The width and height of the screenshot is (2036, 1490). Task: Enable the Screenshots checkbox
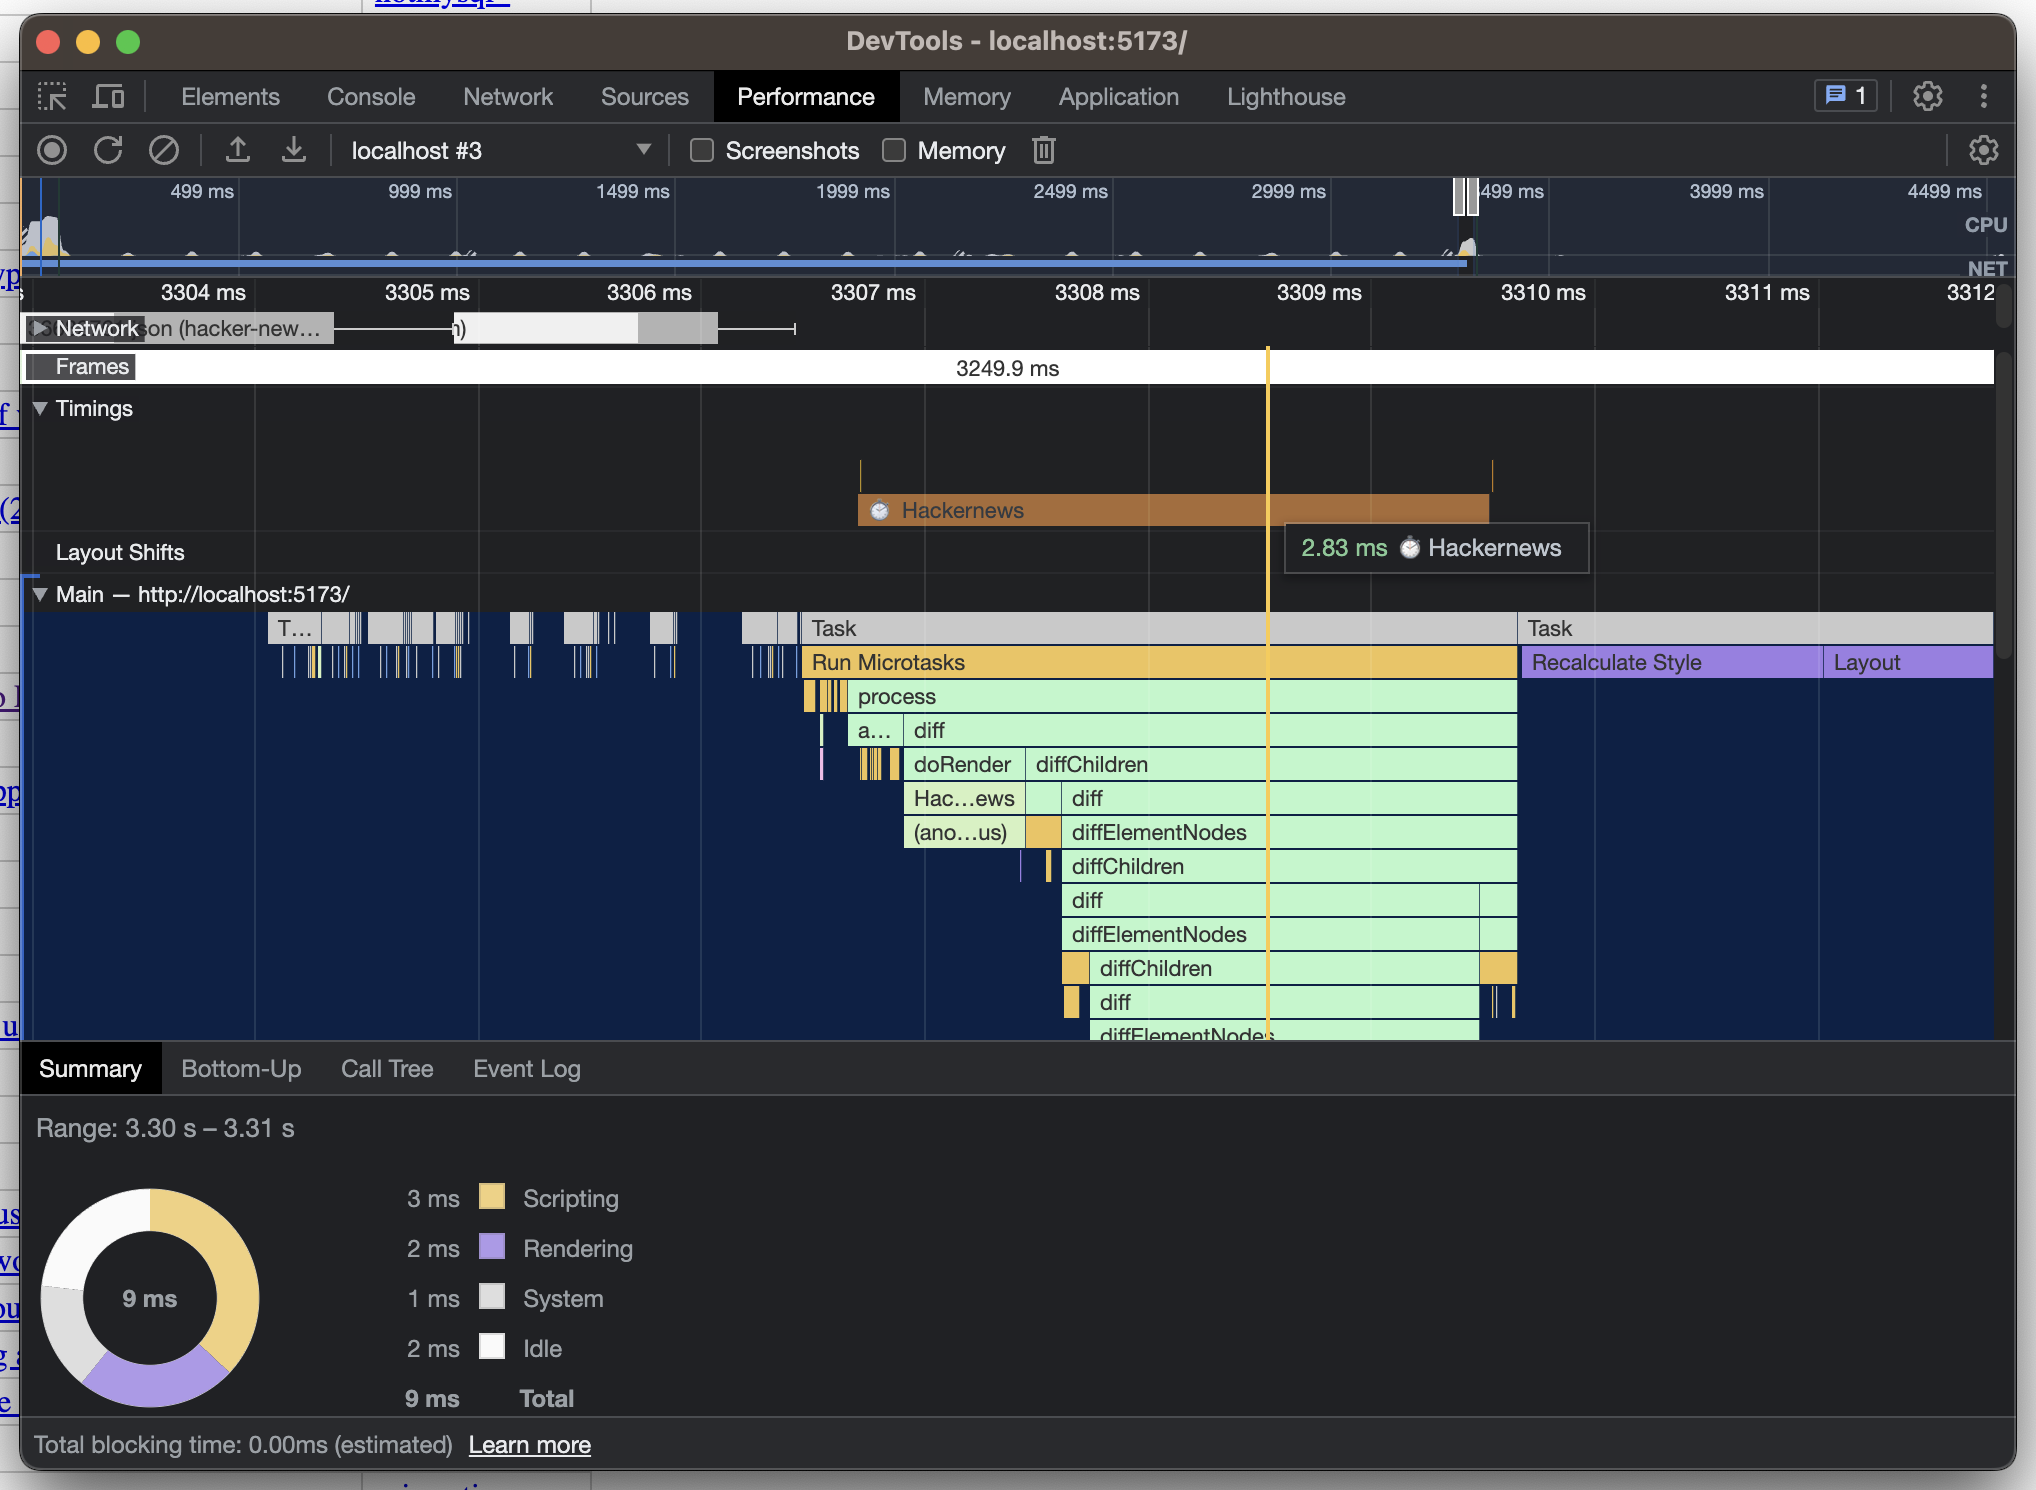coord(702,151)
